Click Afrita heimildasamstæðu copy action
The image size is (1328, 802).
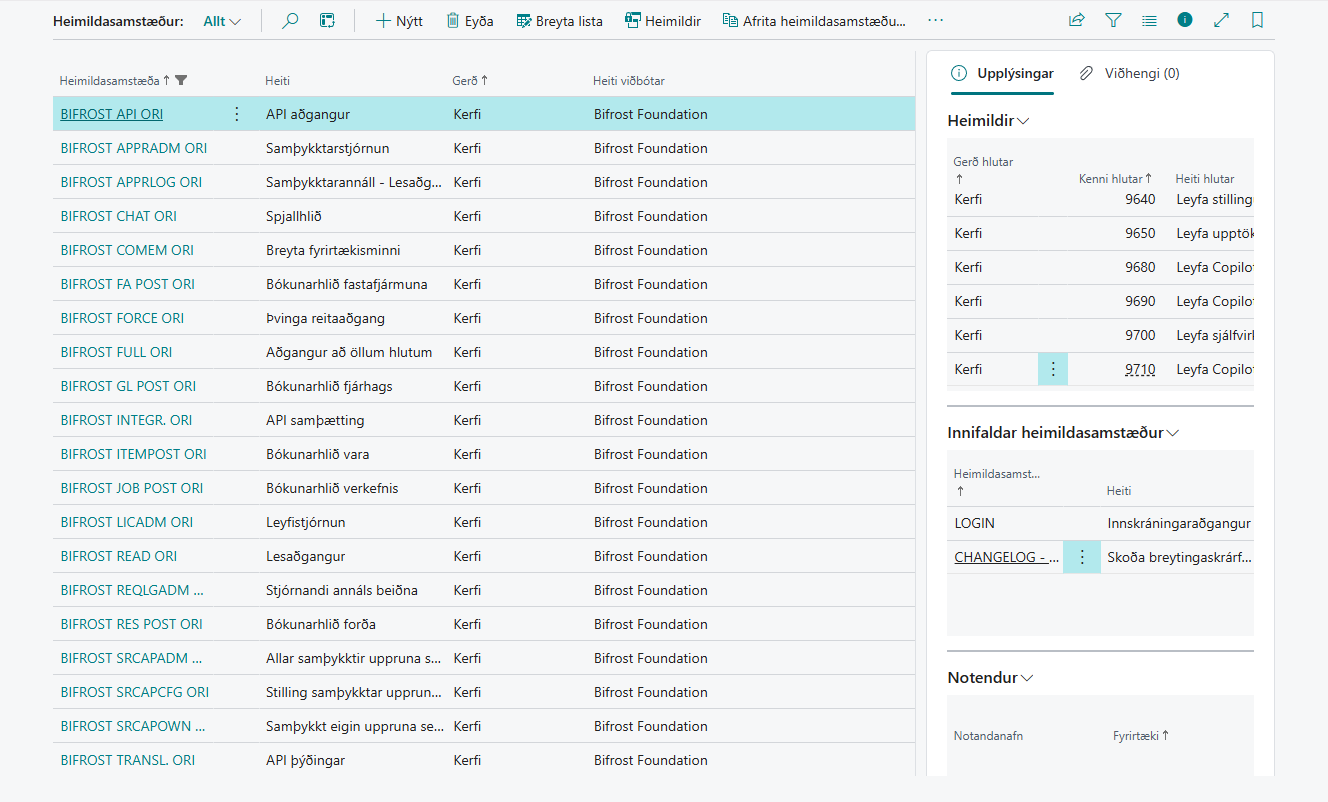[814, 20]
